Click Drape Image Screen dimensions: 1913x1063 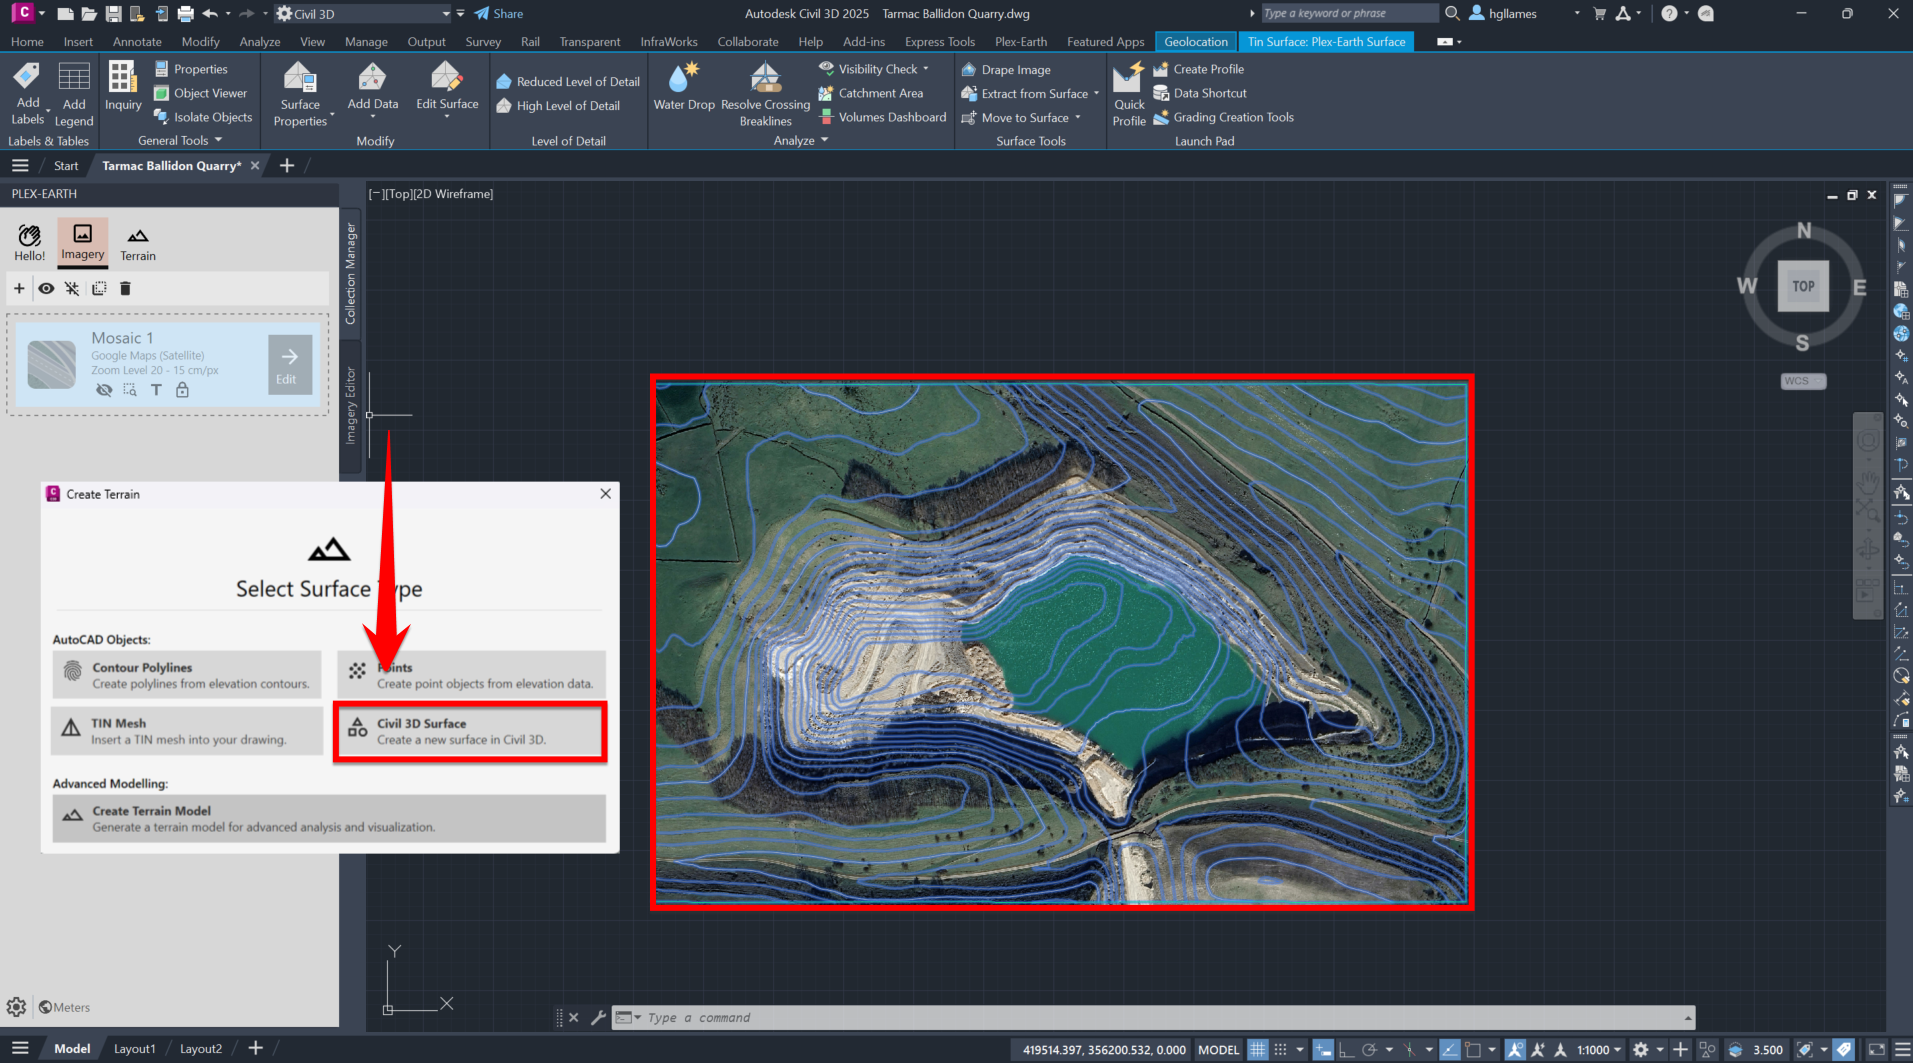[1006, 70]
